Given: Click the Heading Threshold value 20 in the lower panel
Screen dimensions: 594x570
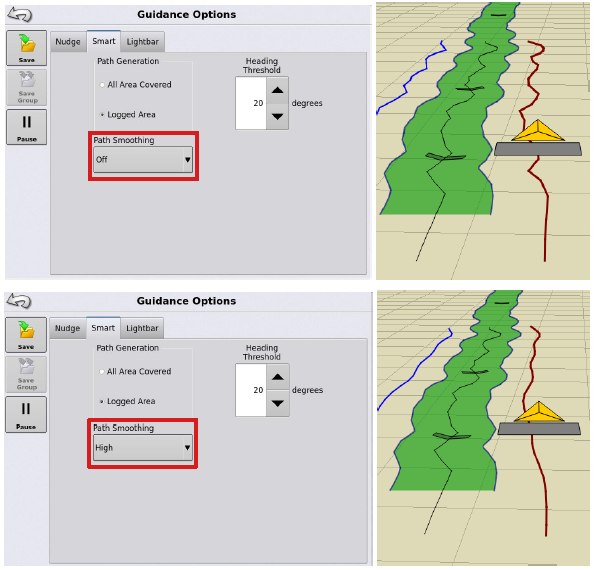Looking at the screenshot, I should (x=251, y=390).
